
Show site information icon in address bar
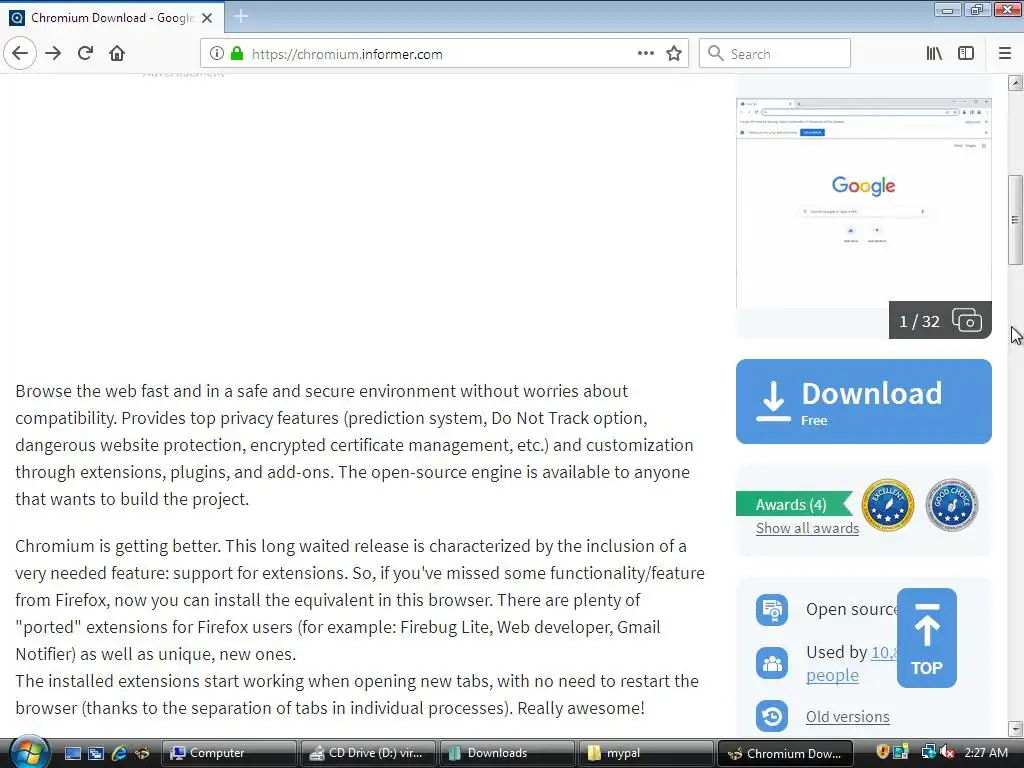coord(217,54)
